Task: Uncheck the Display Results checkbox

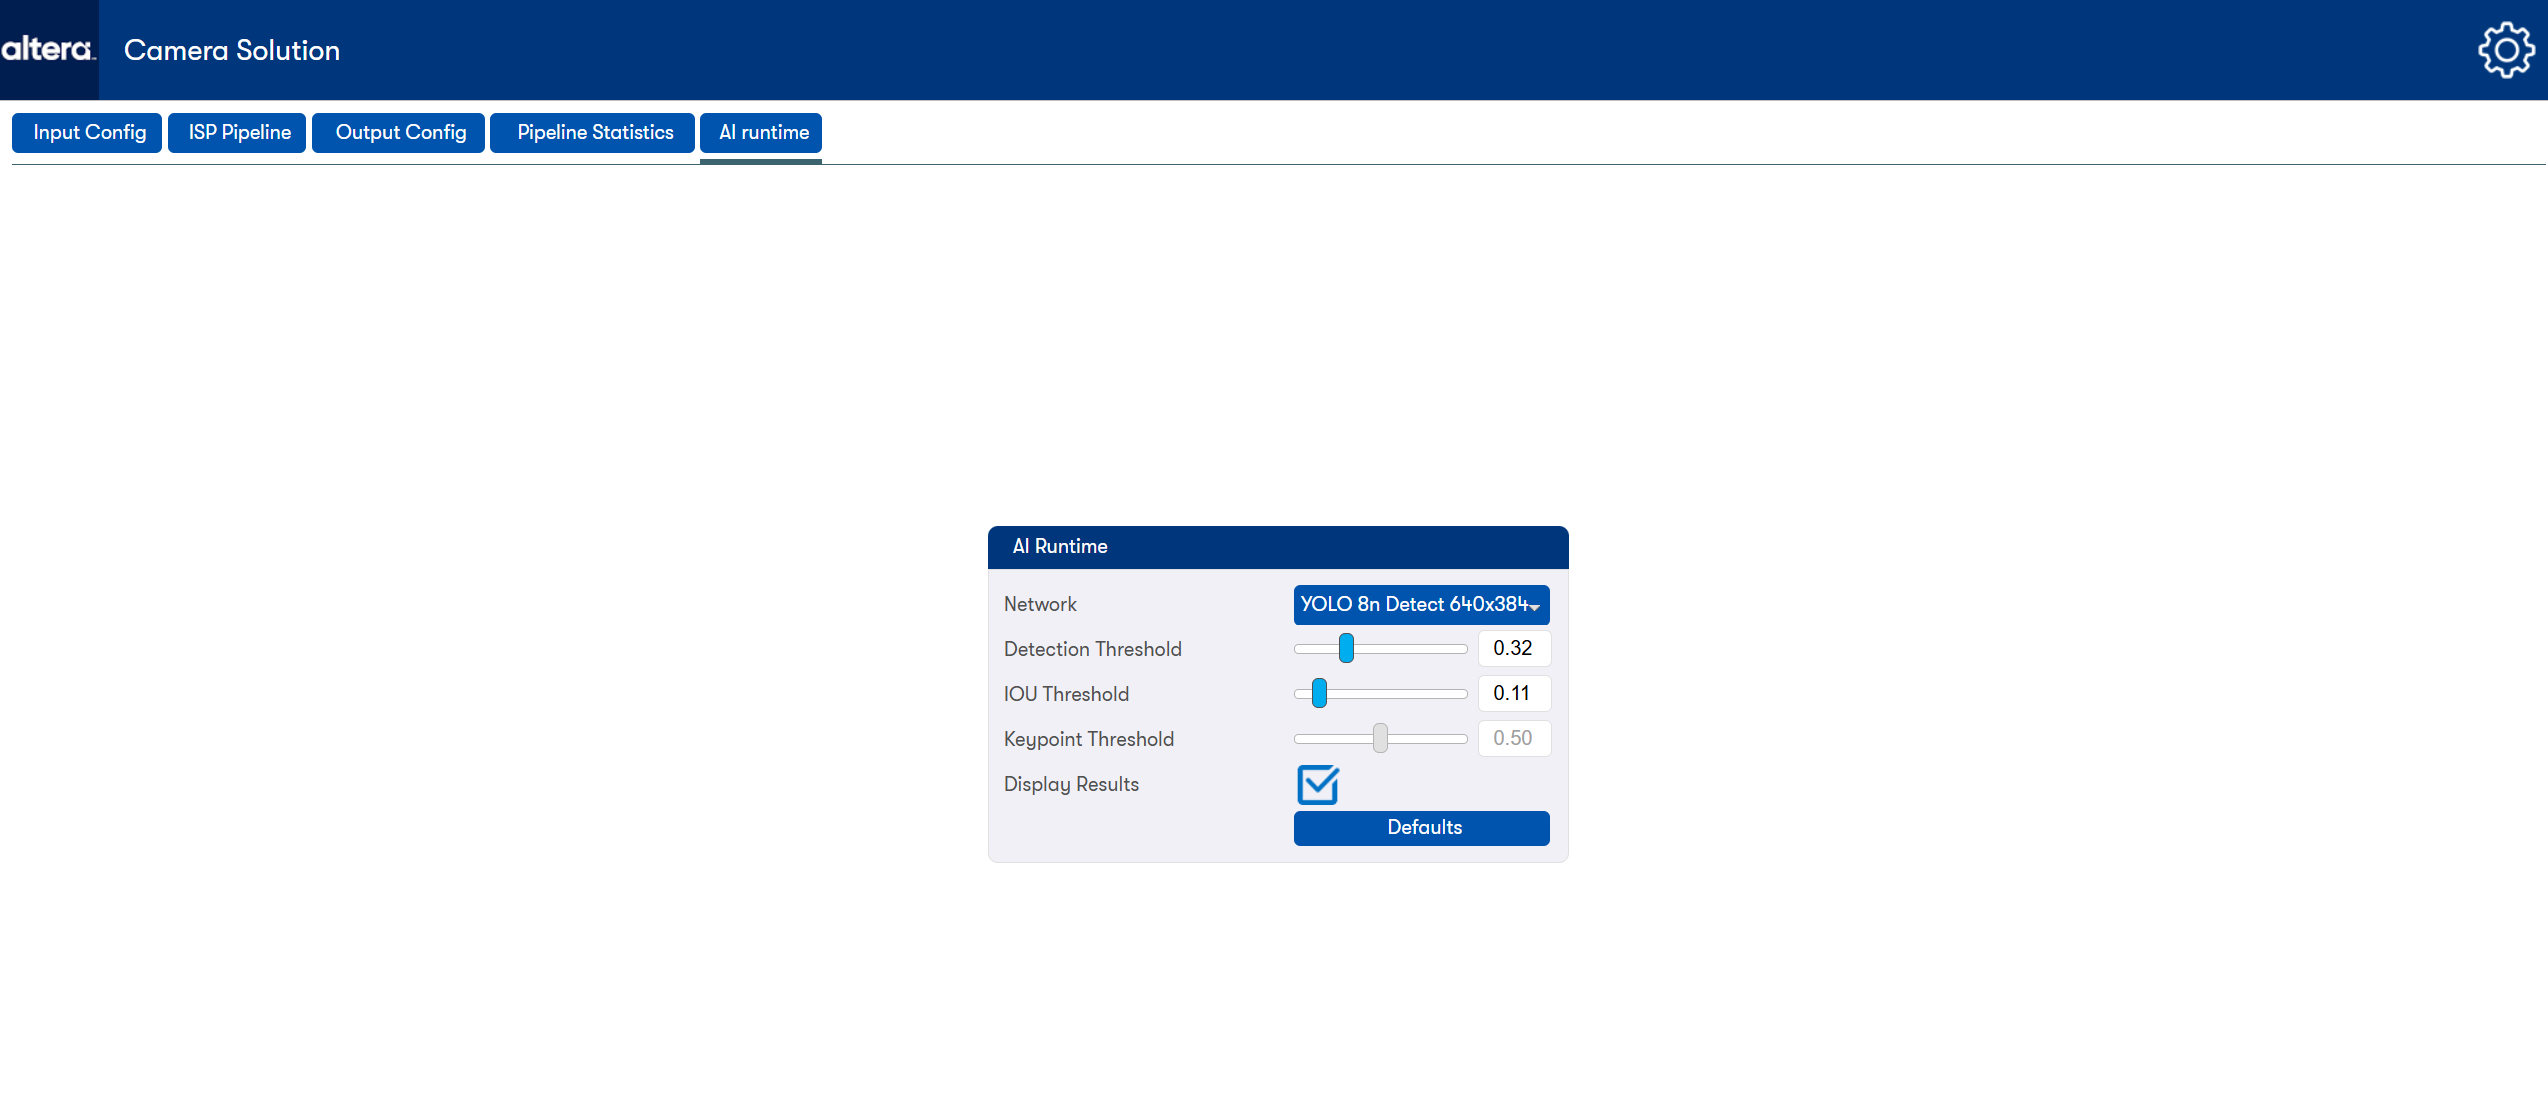Action: pos(1318,784)
